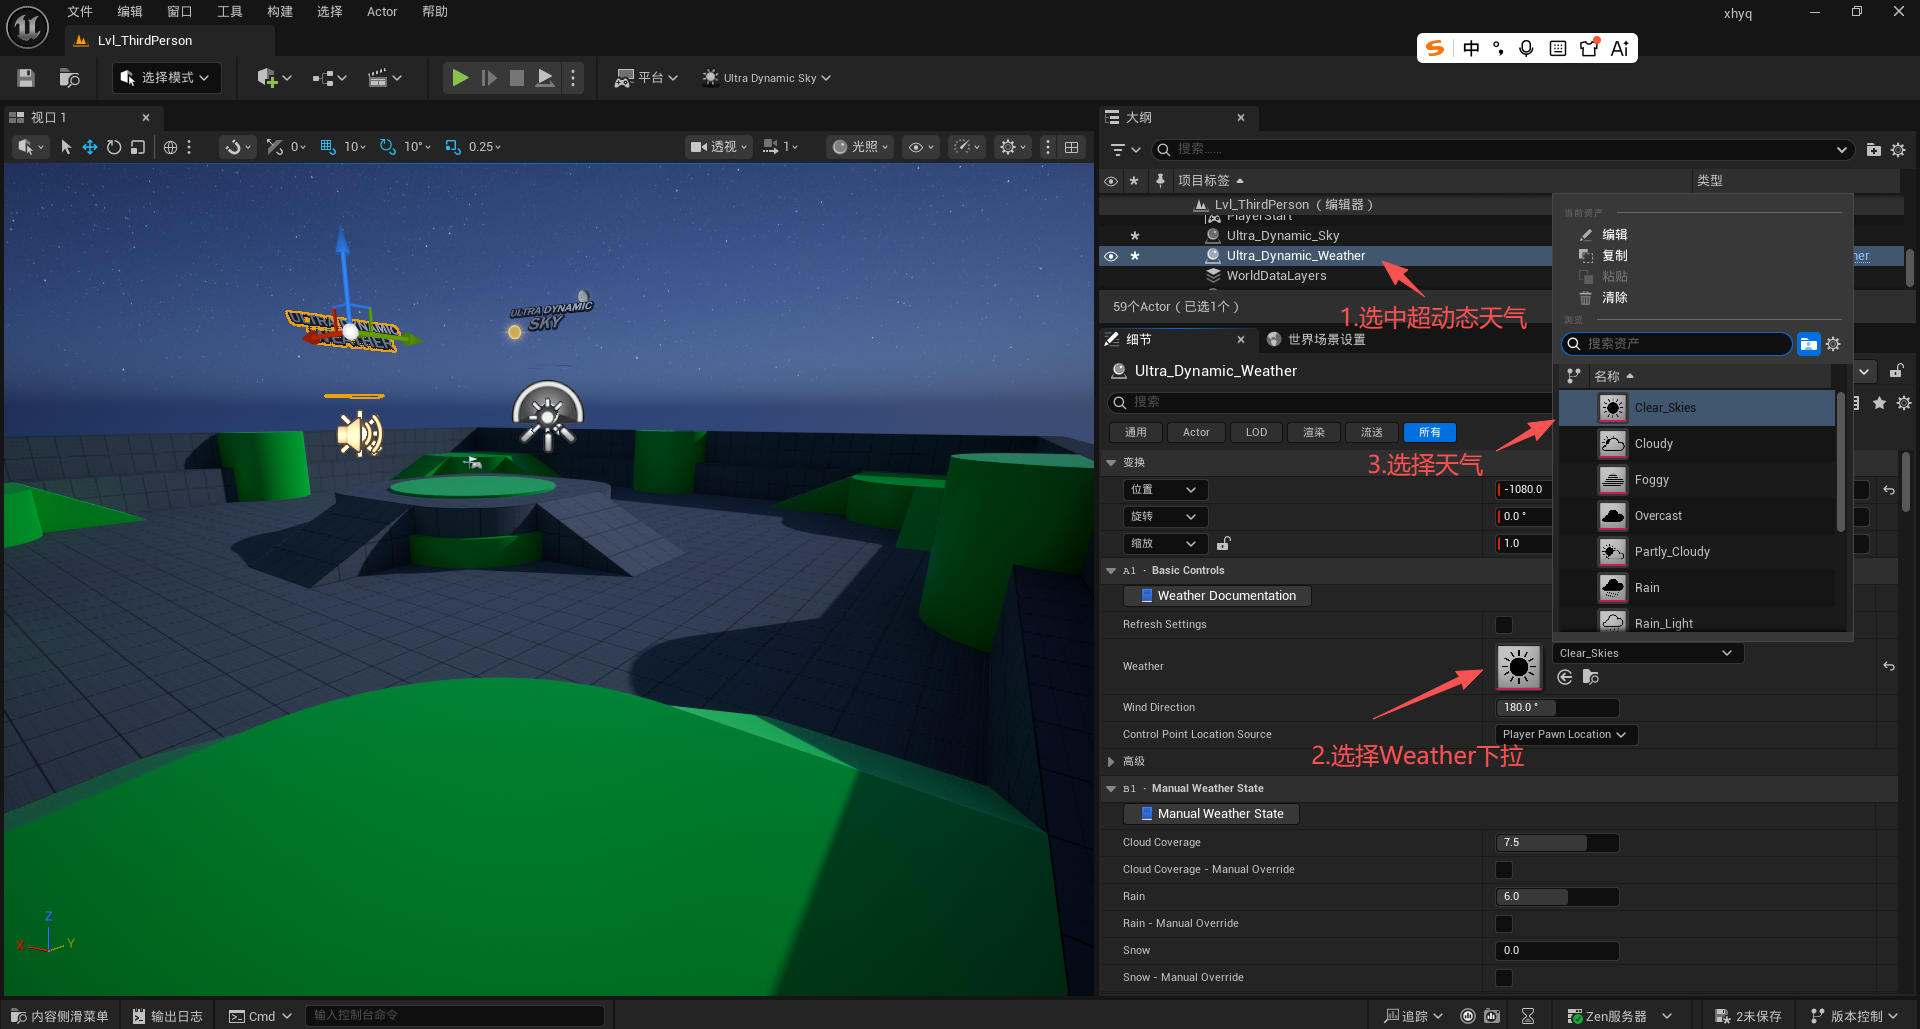Open the Clear_Skies weather dropdown
The height and width of the screenshot is (1029, 1920).
[x=1647, y=653]
